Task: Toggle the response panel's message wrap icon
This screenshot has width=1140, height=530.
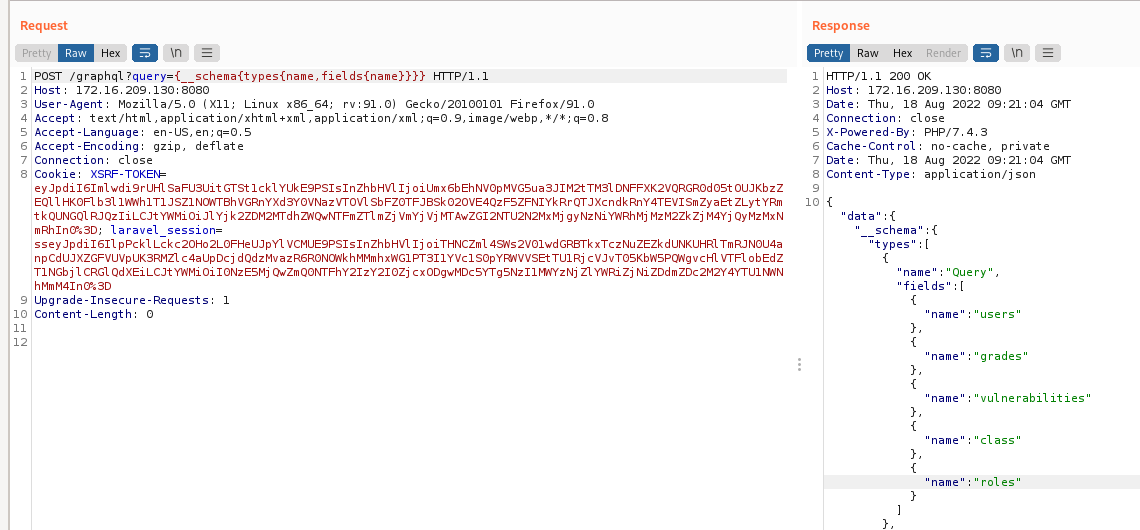Action: click(x=986, y=53)
